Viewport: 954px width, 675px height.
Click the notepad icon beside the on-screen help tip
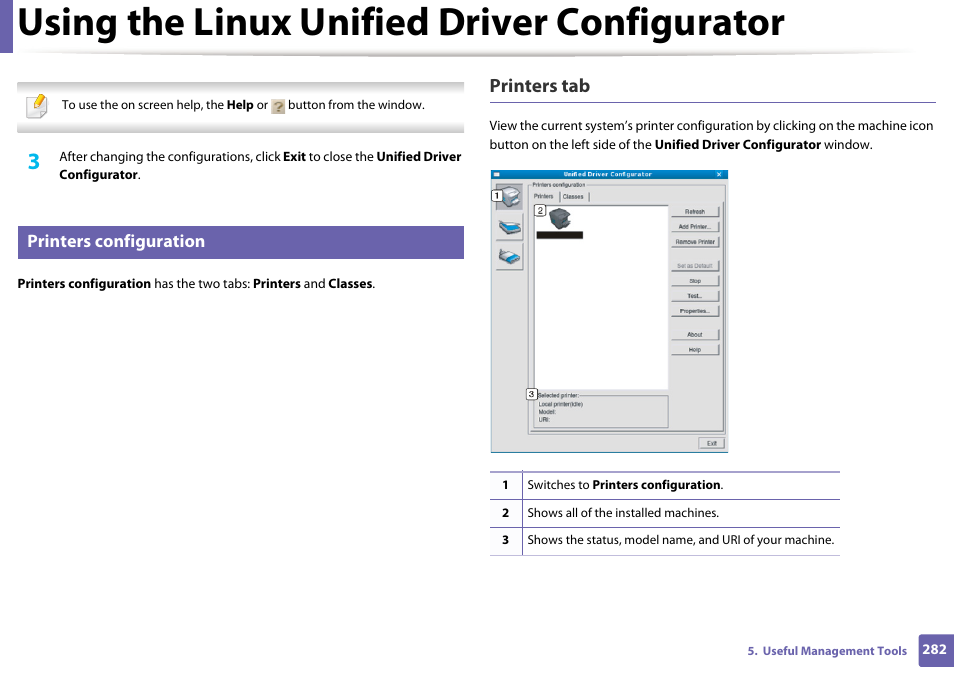36,105
